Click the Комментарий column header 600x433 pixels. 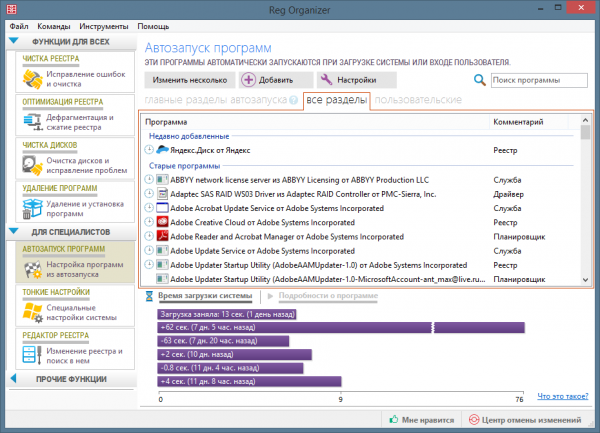[529, 122]
